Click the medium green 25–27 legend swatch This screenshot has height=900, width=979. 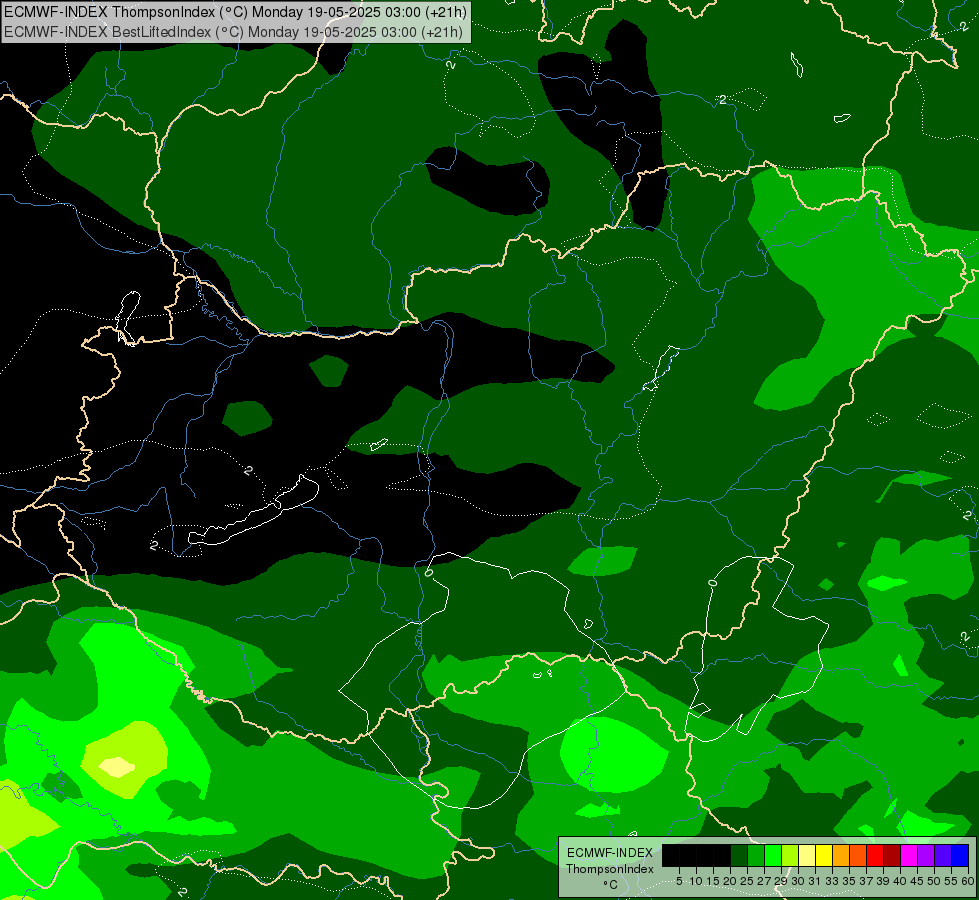(756, 855)
